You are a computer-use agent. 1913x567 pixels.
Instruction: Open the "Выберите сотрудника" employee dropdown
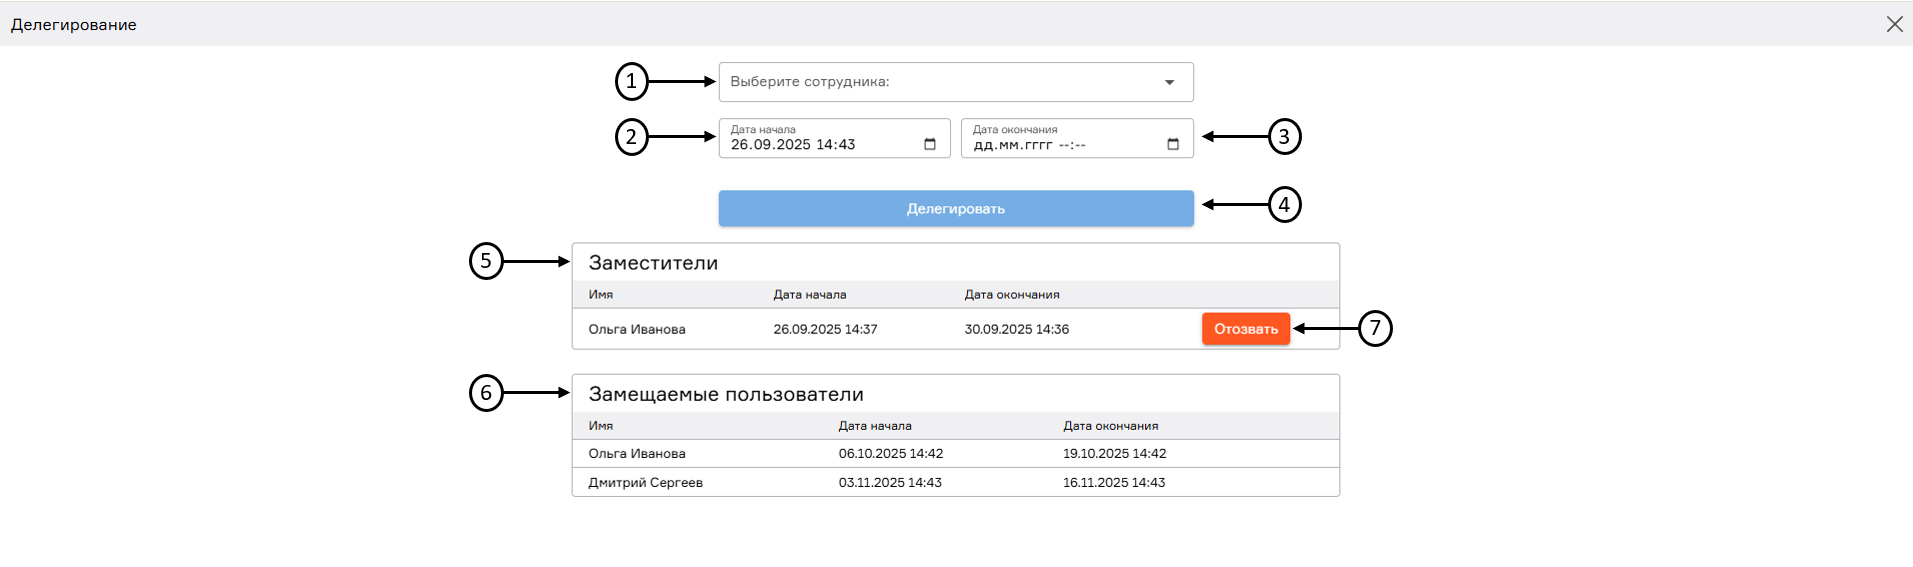(955, 82)
